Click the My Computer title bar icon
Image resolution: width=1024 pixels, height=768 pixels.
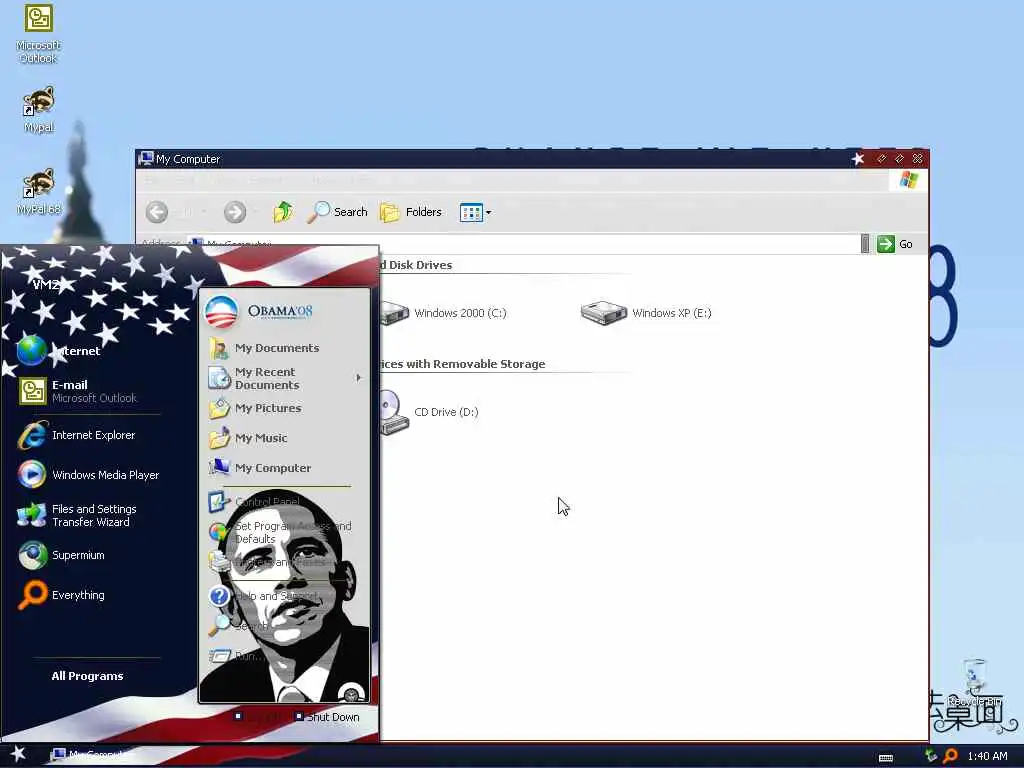146,158
